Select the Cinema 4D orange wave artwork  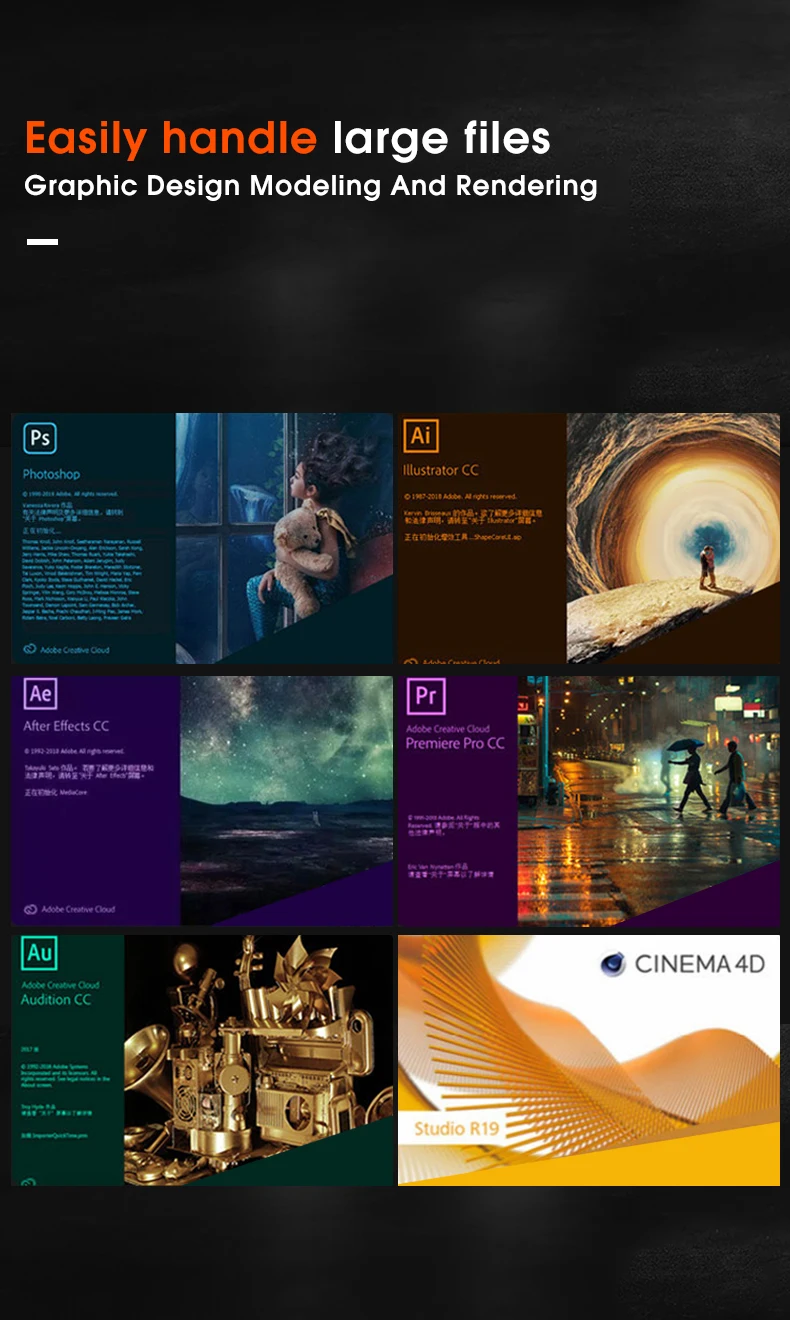[589, 1060]
